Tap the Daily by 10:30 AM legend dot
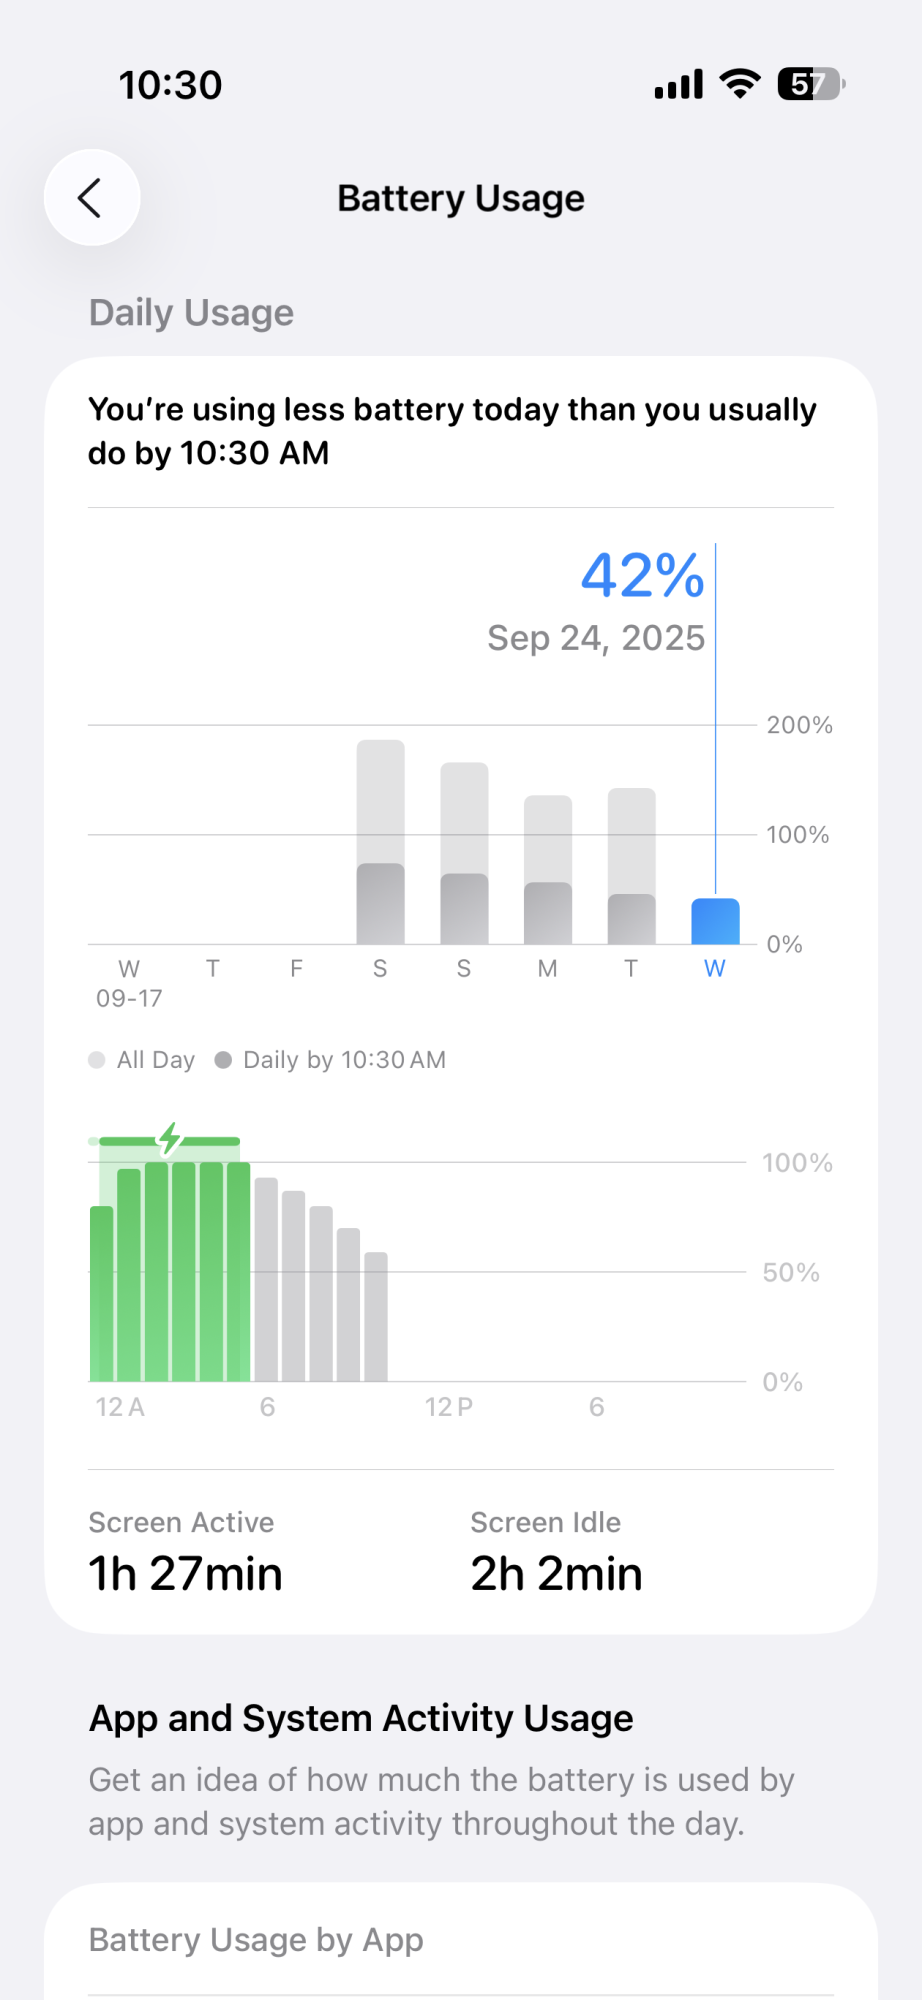 pyautogui.click(x=223, y=1060)
